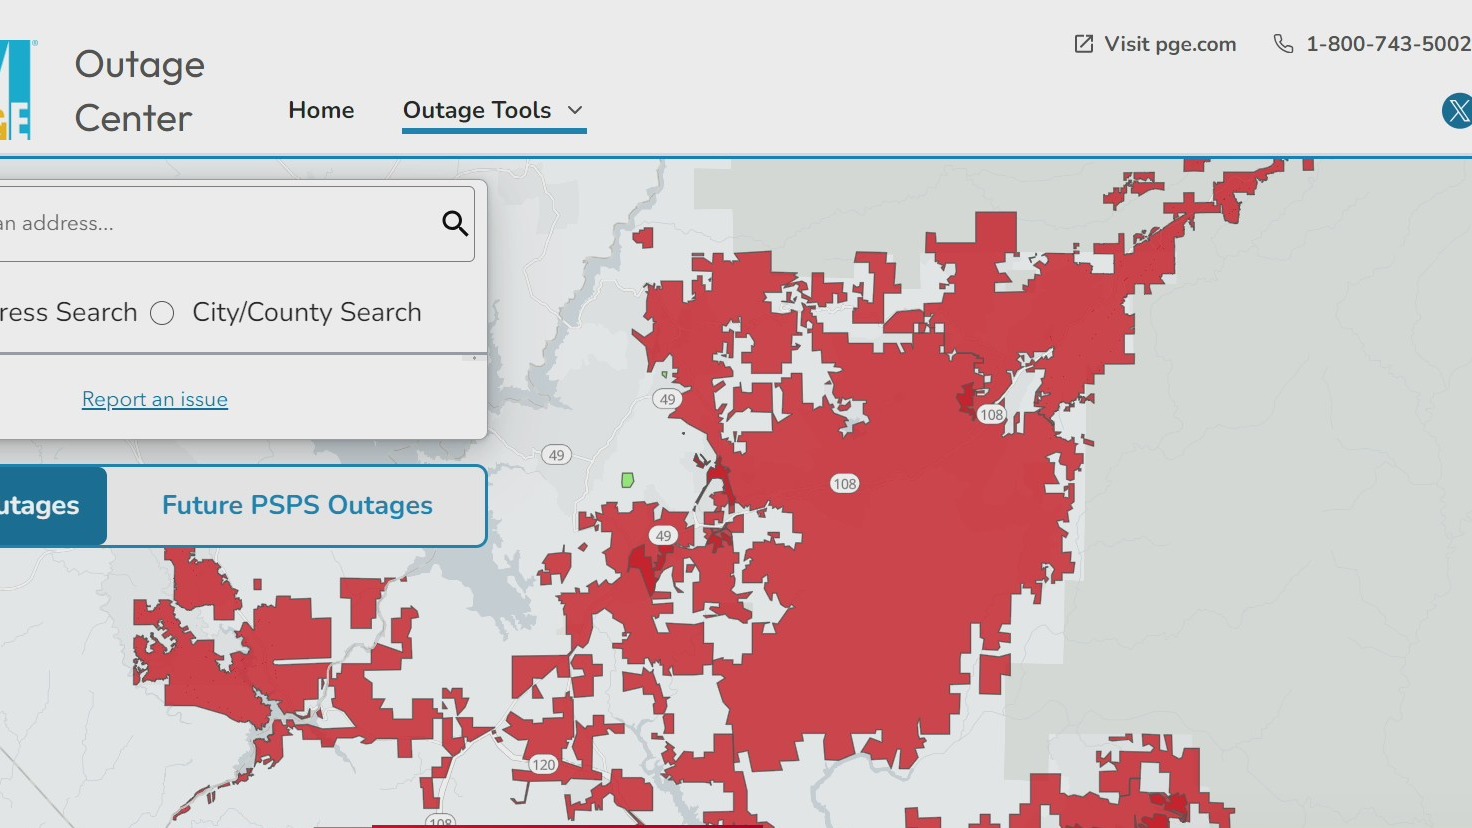Click the X social media icon
This screenshot has height=828, width=1472.
(1458, 111)
